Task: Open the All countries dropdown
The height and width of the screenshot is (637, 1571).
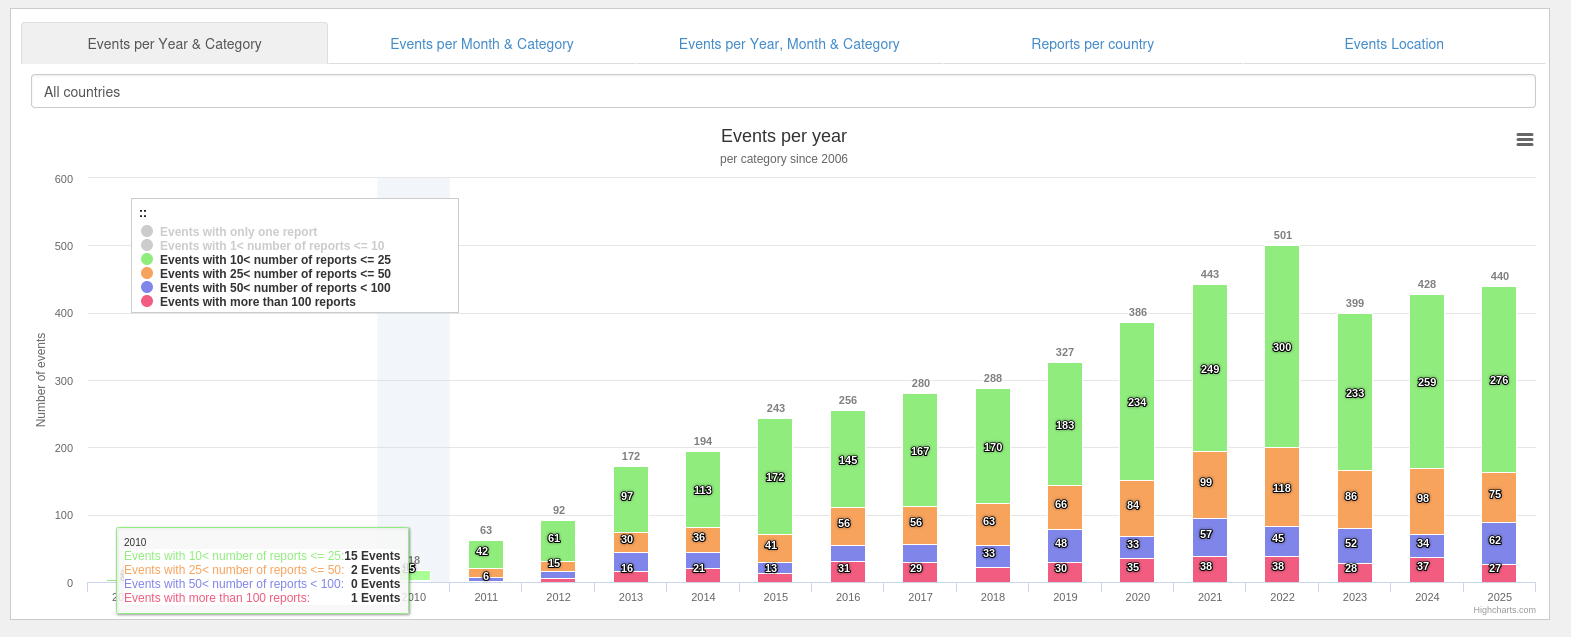Action: [783, 92]
